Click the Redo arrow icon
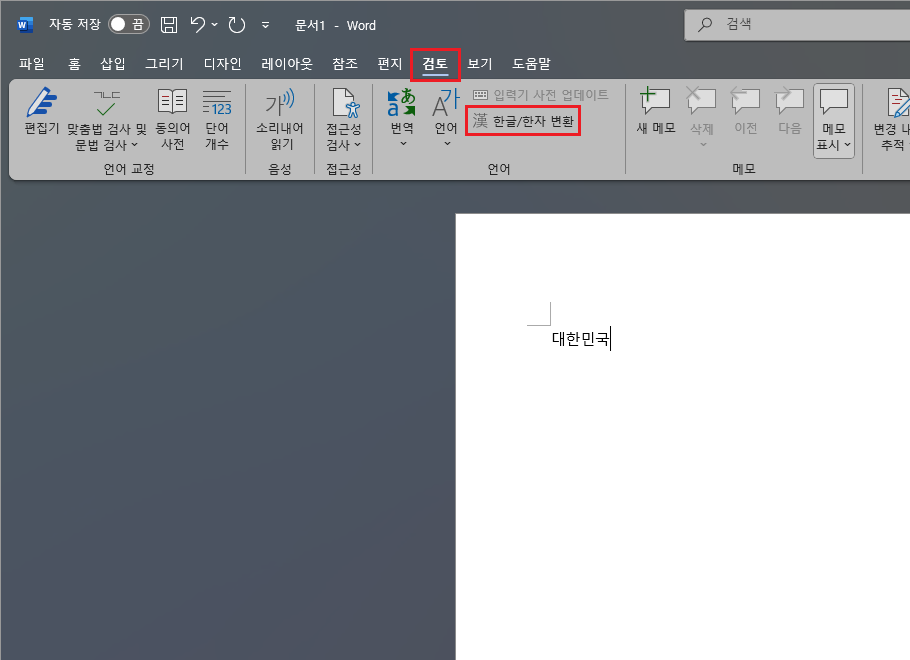 (237, 24)
